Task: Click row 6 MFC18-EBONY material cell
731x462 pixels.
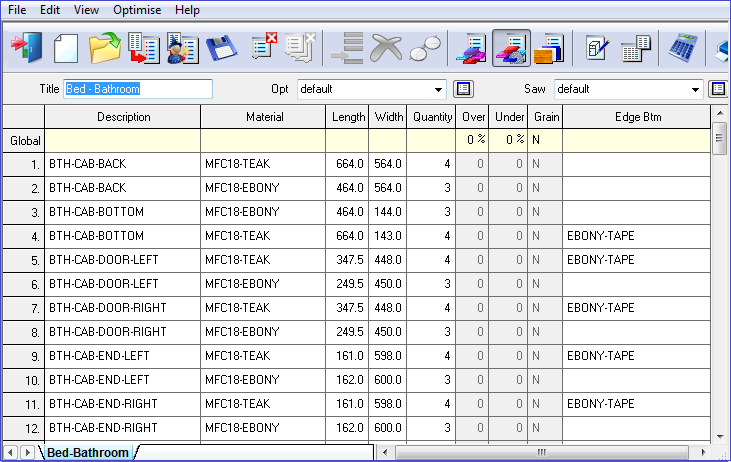Action: click(263, 284)
